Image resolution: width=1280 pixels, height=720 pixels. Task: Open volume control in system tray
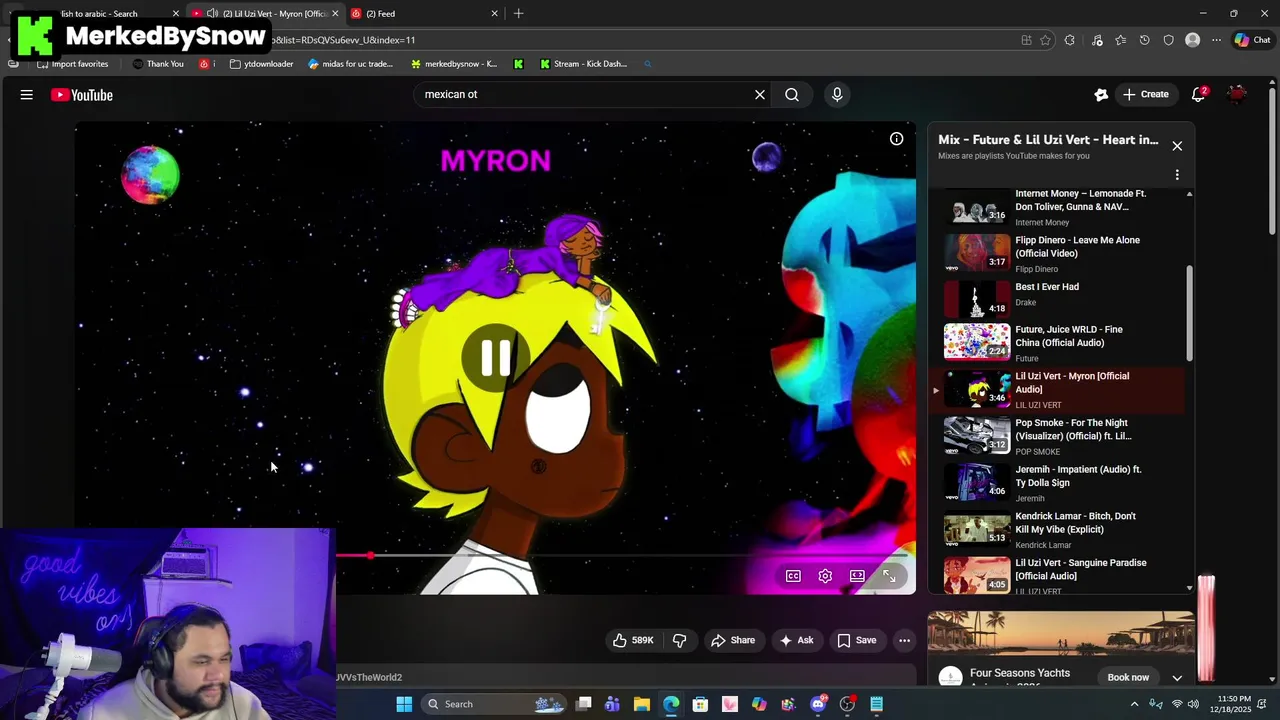(1193, 704)
